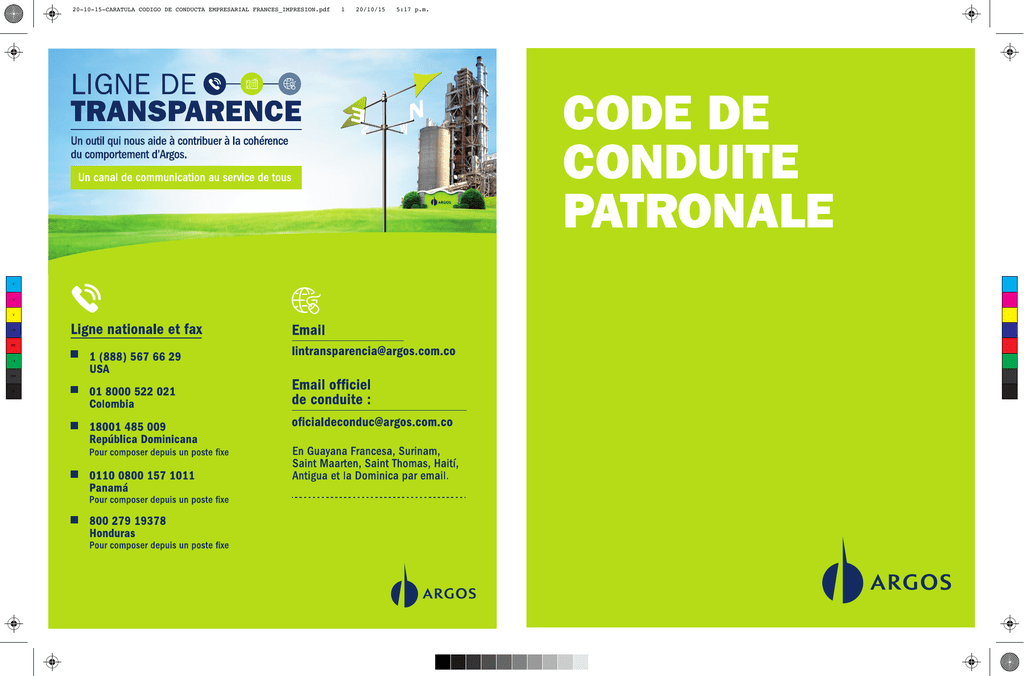Click the 'Un outil qui nous aide' subtitle
1024x676 pixels.
click(x=180, y=148)
